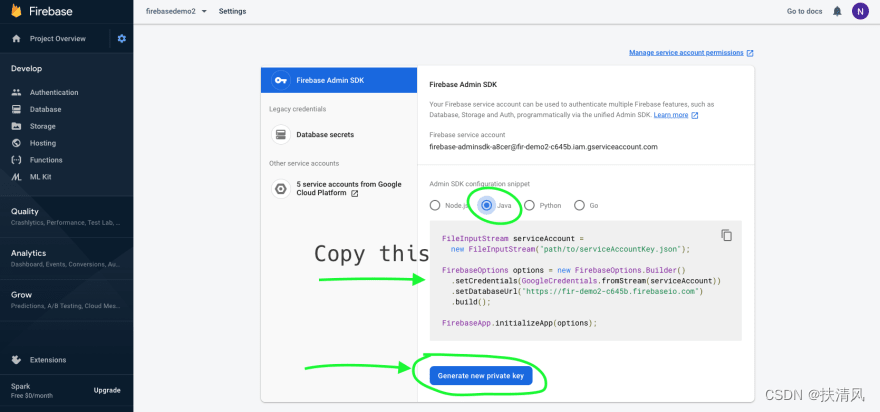Open Extensions in the sidebar

coord(48,360)
